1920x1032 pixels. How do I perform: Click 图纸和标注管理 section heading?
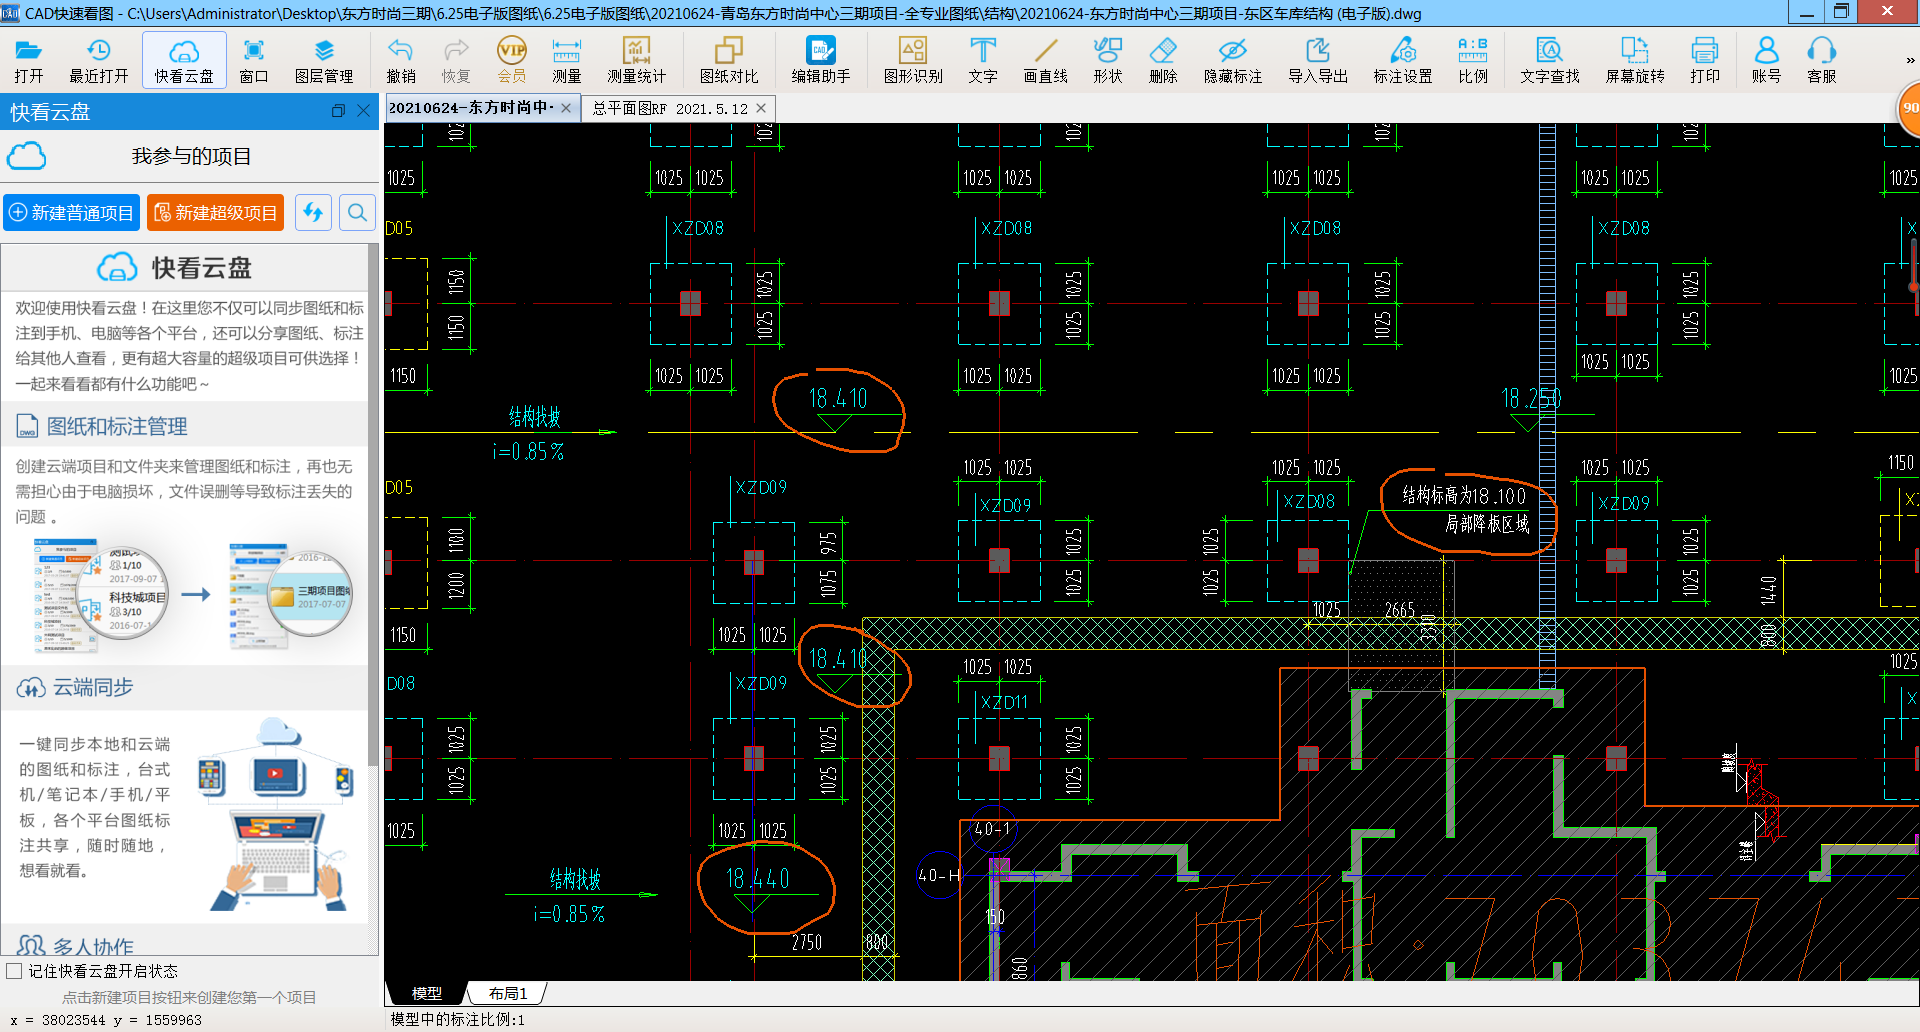(117, 427)
